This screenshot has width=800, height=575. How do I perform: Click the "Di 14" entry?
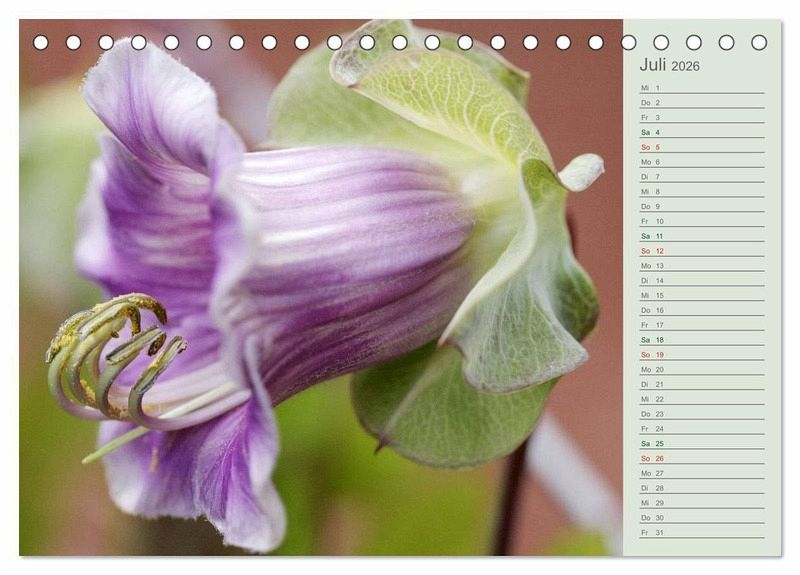click(702, 280)
